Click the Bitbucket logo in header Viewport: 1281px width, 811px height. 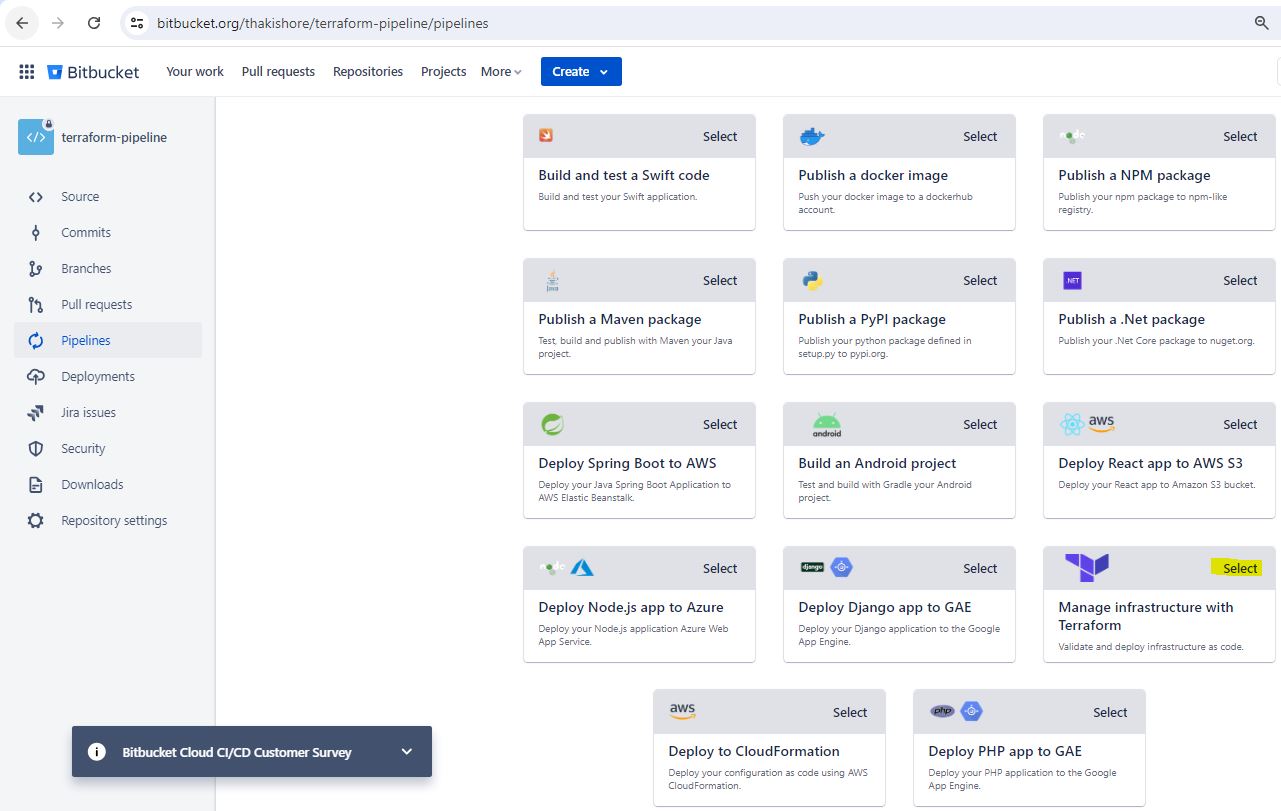(93, 72)
